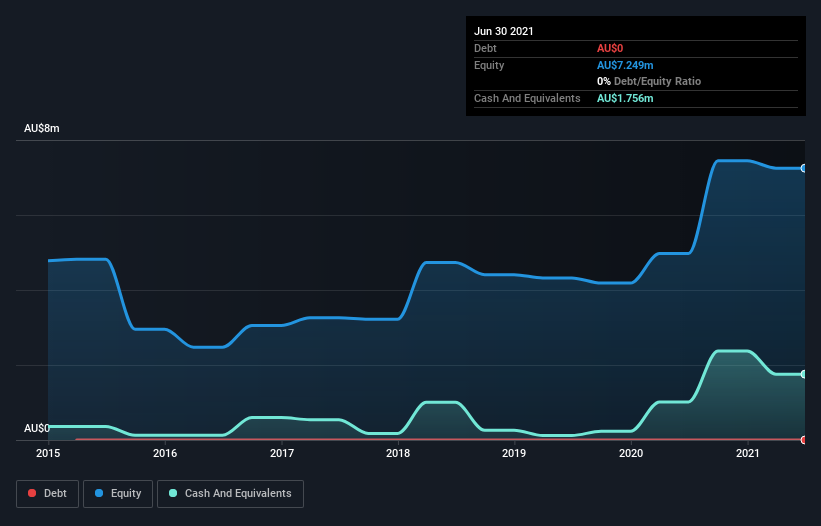Click the 2021 x-axis label
Viewport: 821px width, 526px height.
click(x=748, y=453)
